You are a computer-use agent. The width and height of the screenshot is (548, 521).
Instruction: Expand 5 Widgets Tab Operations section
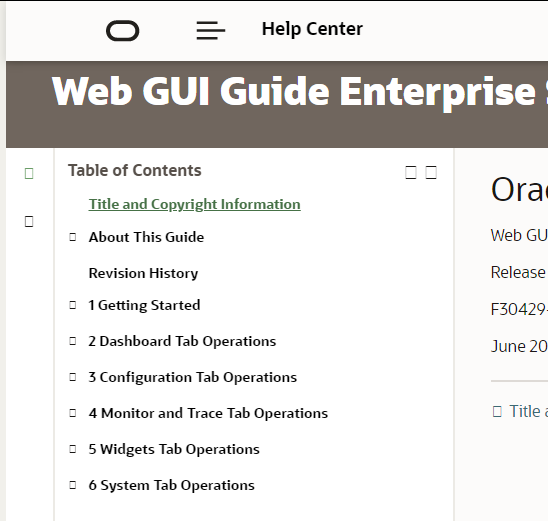[73, 449]
